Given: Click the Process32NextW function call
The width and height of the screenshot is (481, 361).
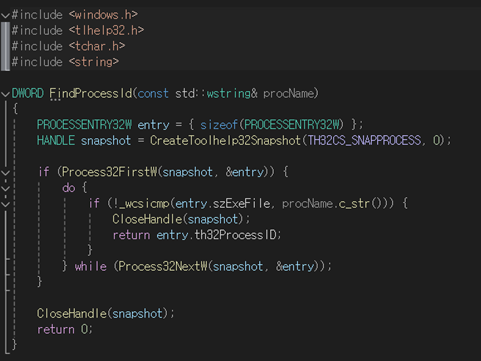Looking at the screenshot, I should pyautogui.click(x=163, y=266).
